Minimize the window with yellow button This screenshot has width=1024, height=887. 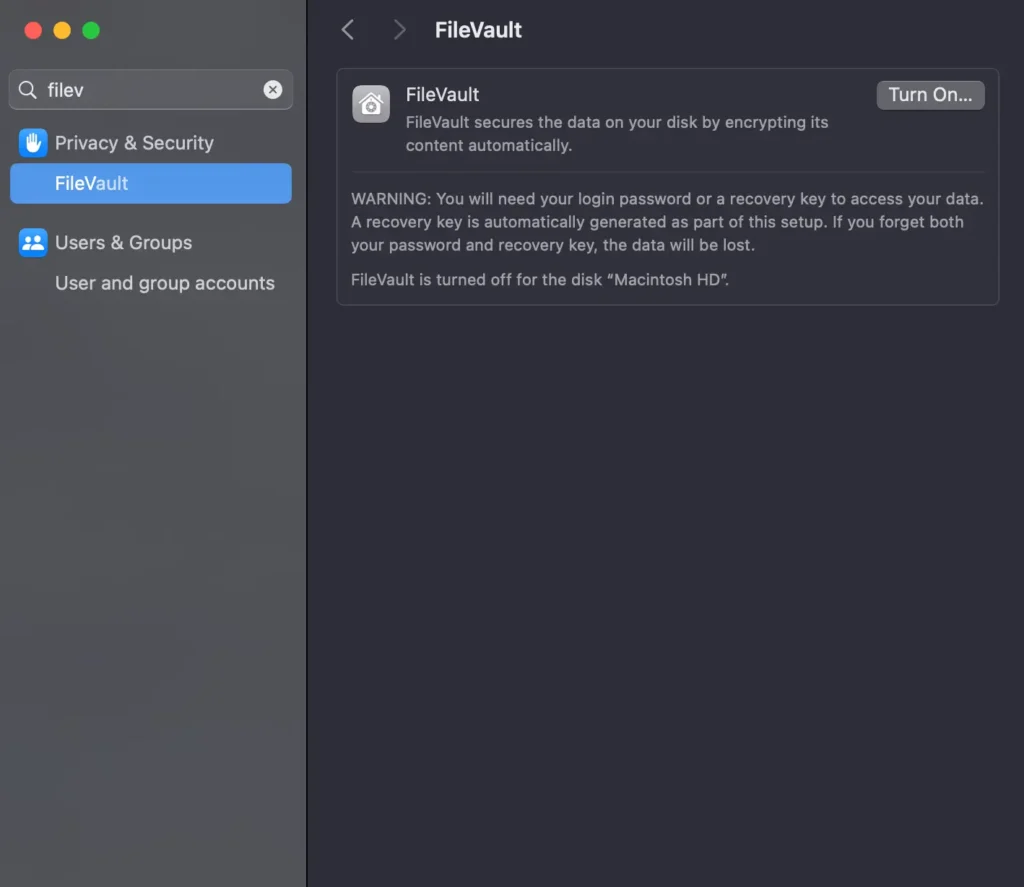point(62,30)
